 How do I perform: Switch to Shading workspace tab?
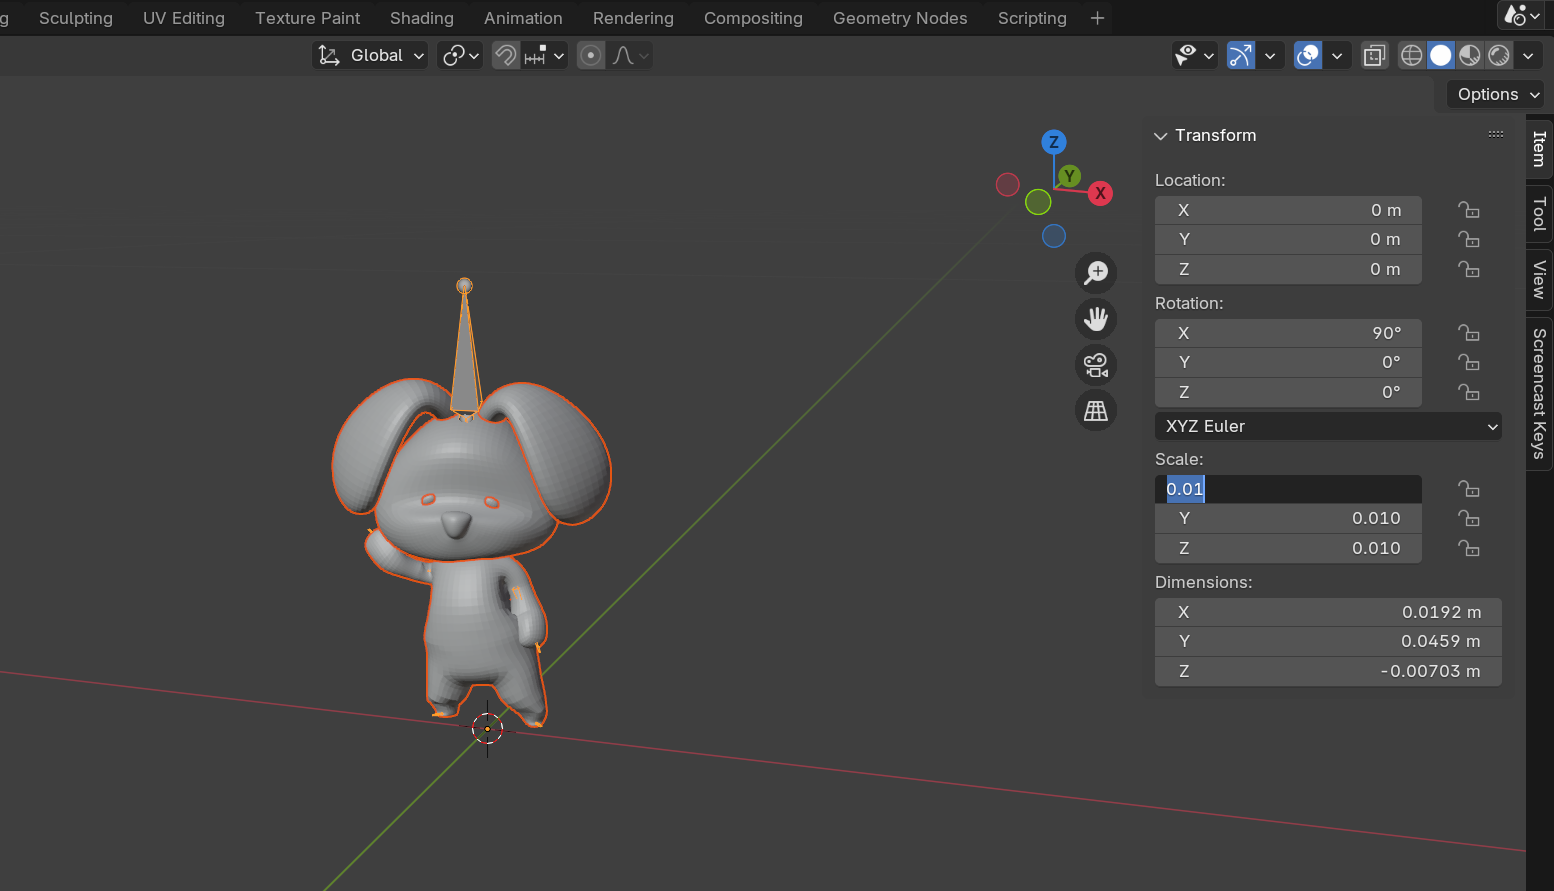[x=422, y=18]
